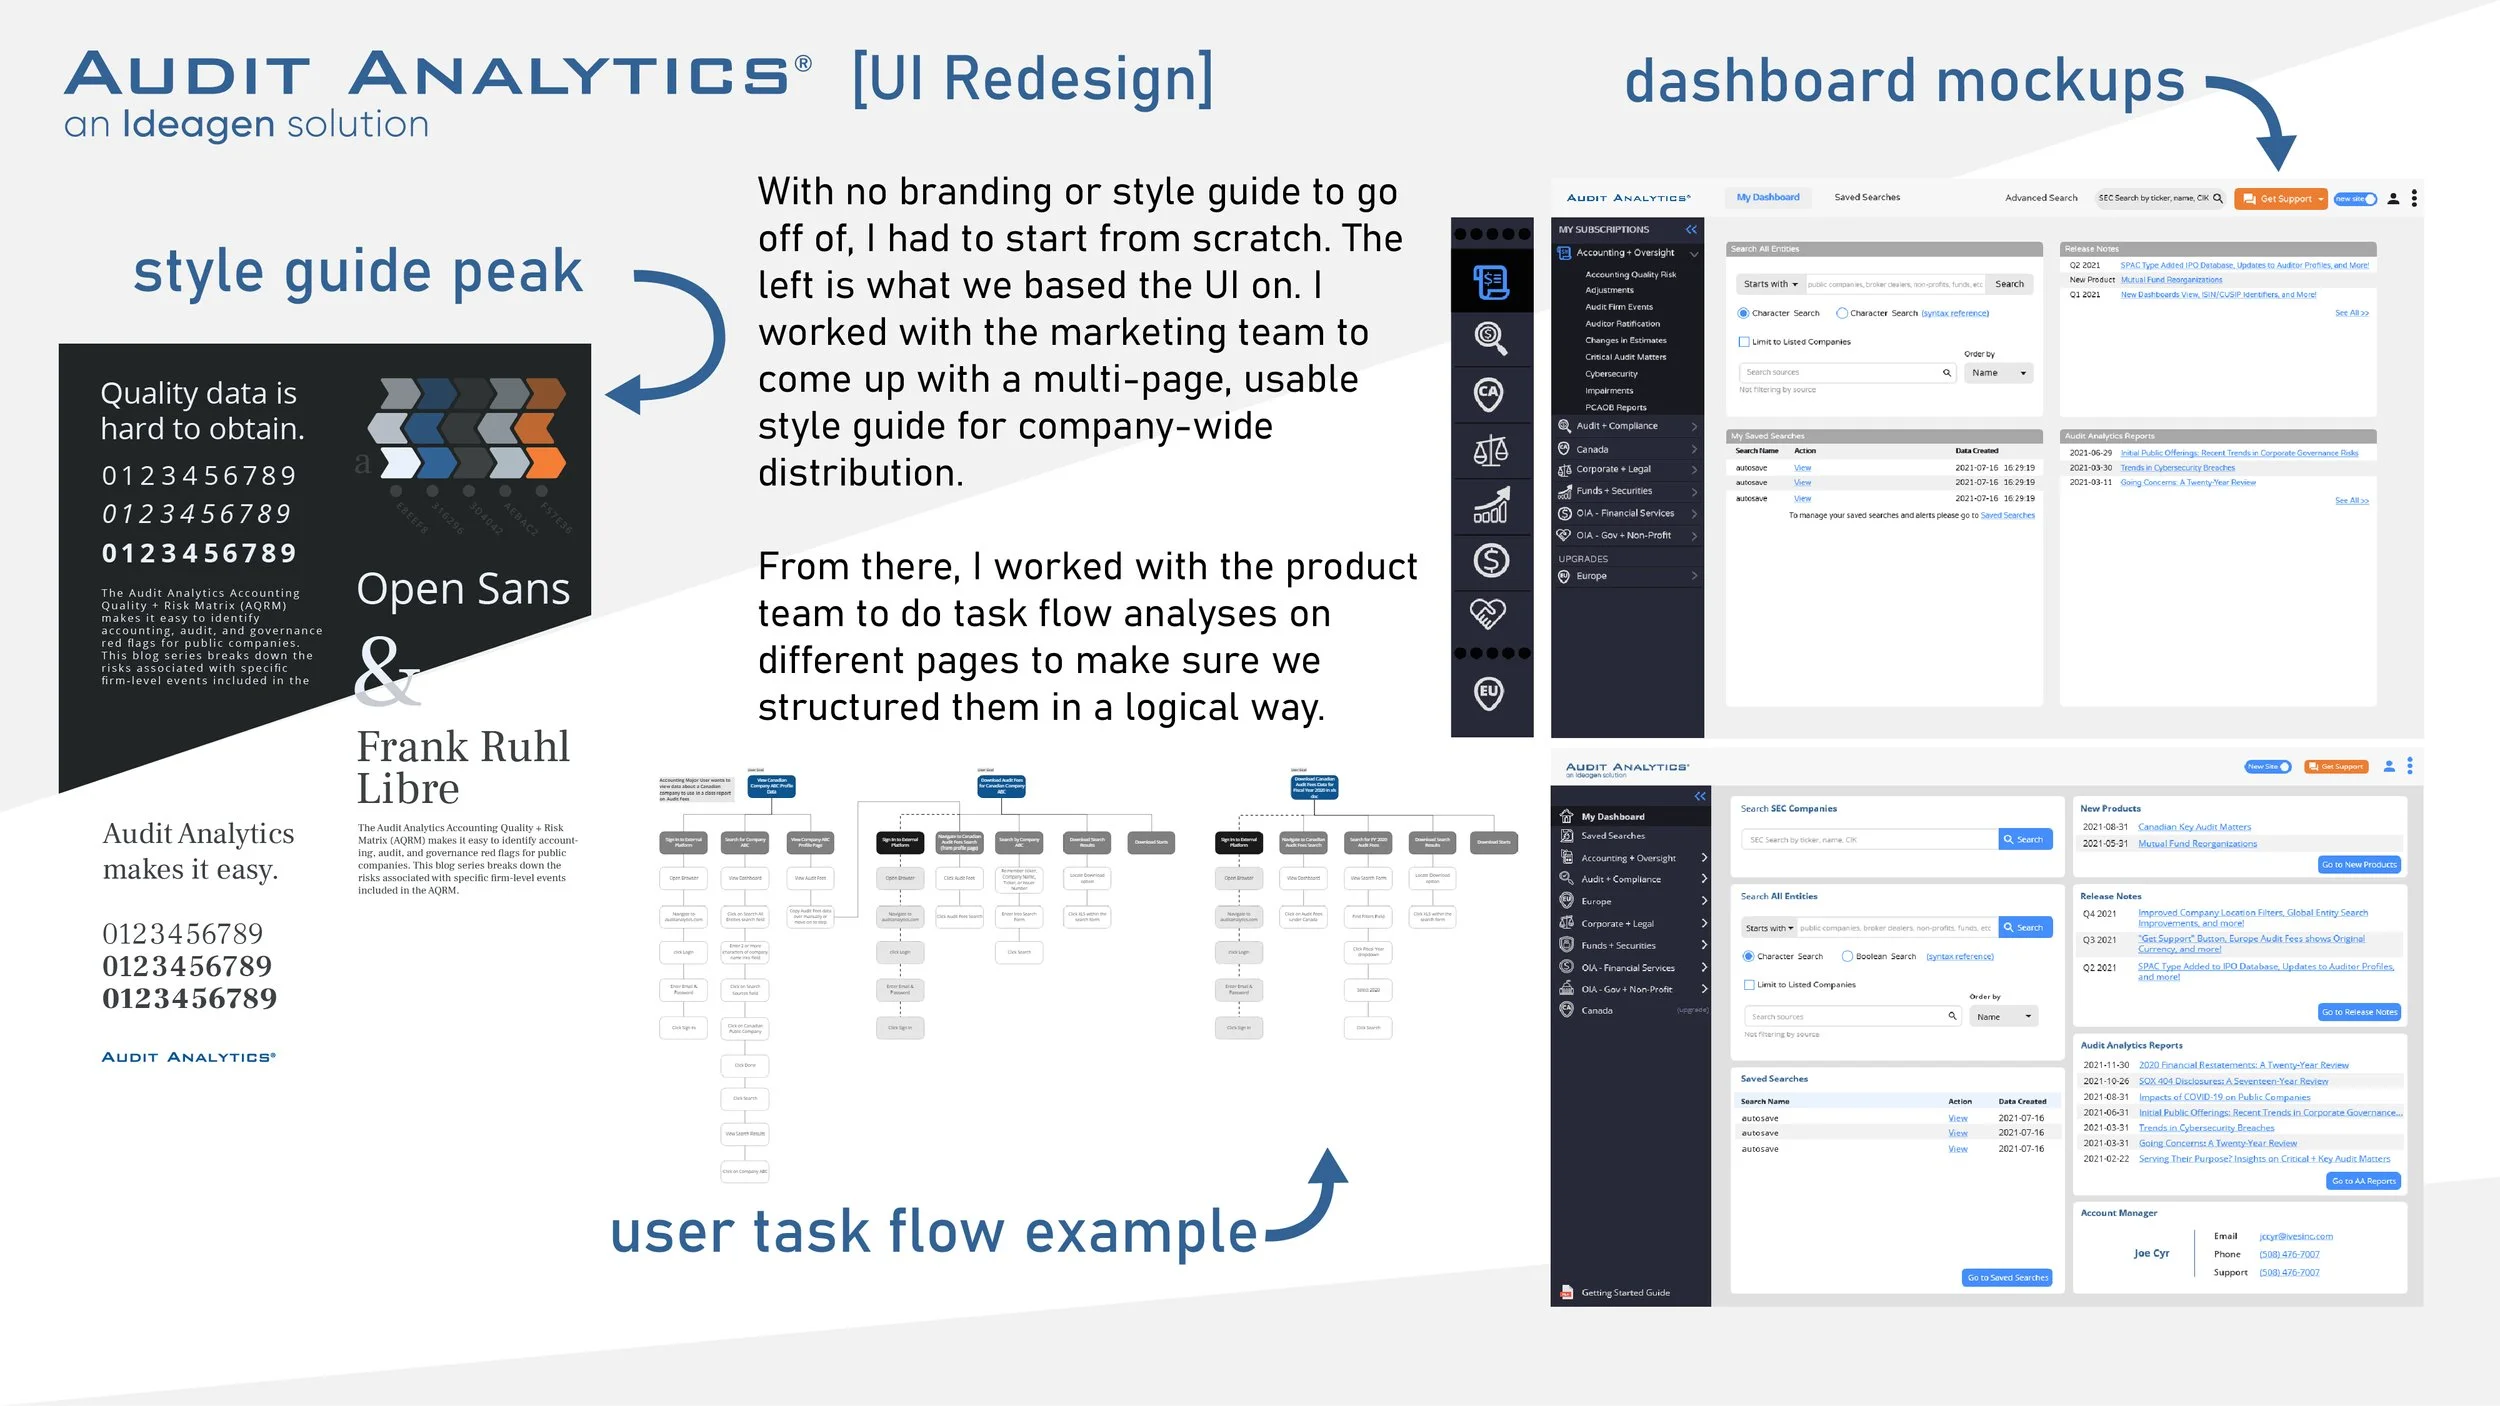The width and height of the screenshot is (2500, 1406).
Task: Open the Order by Name dropdown in upper mockup
Action: pos(1999,373)
